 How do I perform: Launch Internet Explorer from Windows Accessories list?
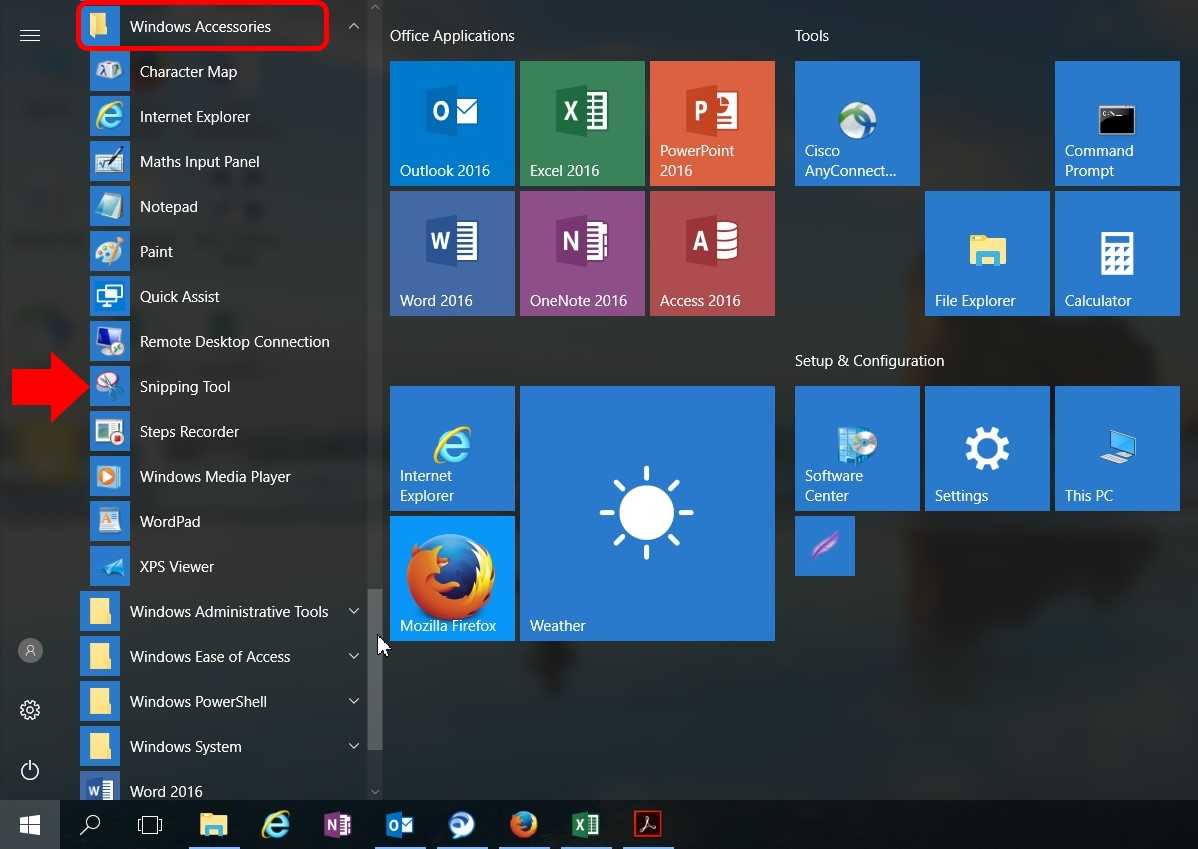click(222, 117)
